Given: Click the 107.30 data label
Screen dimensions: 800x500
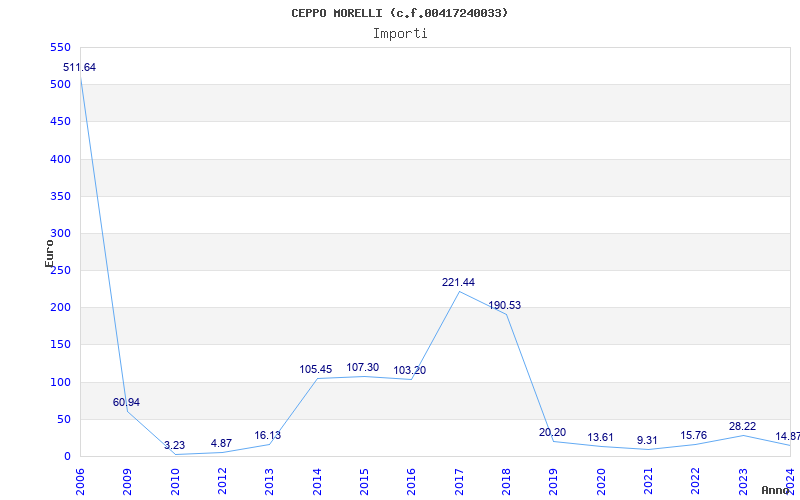Looking at the screenshot, I should tap(363, 367).
